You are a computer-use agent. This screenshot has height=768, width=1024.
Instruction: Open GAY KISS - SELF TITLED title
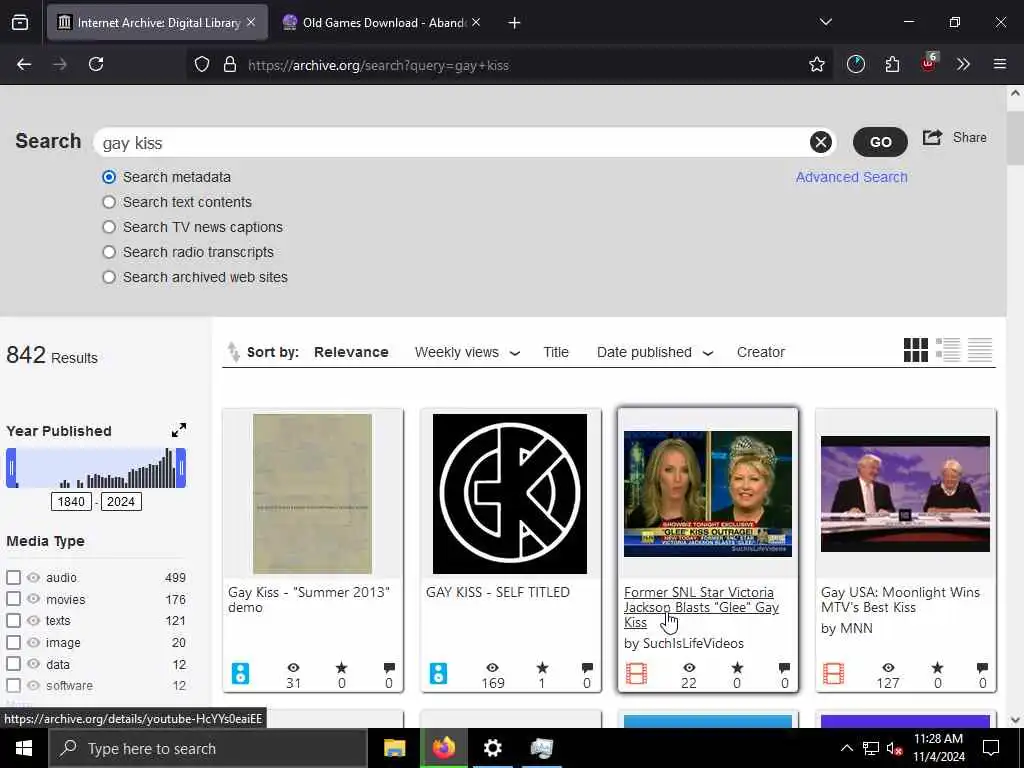498,592
